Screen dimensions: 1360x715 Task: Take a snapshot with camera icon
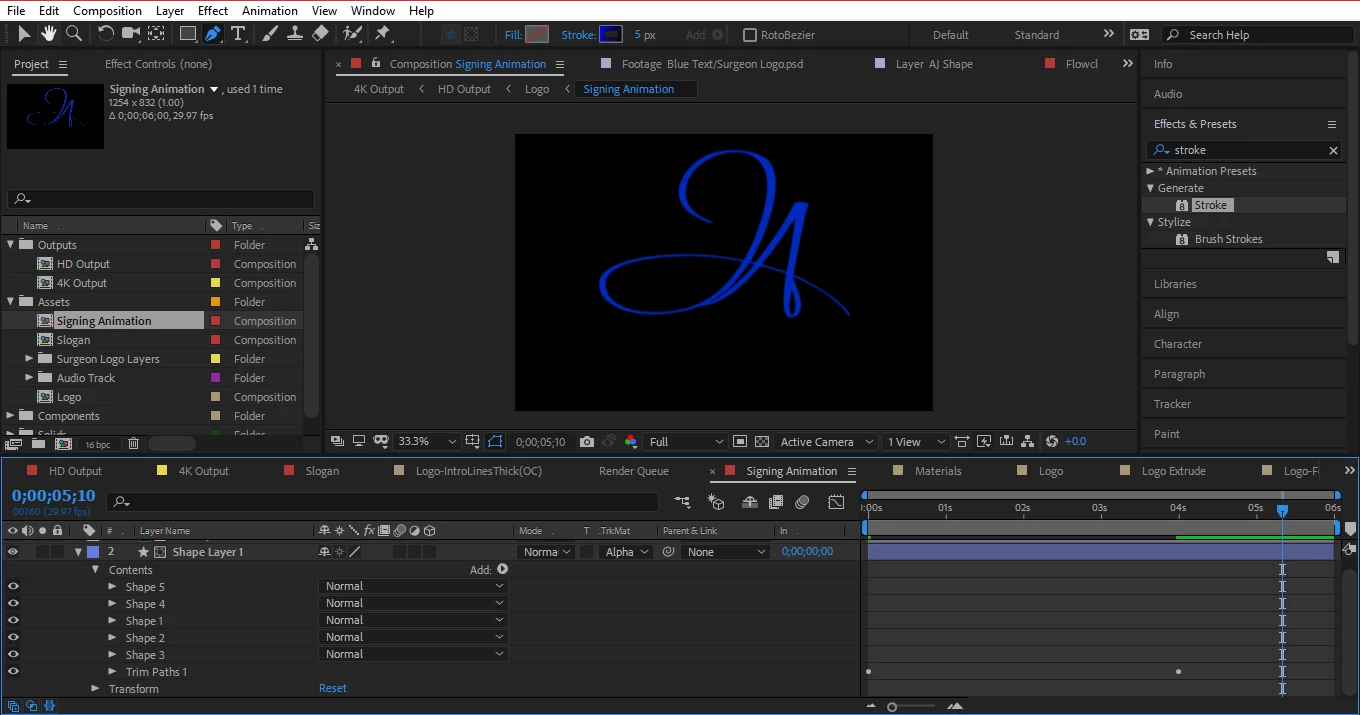coord(587,441)
